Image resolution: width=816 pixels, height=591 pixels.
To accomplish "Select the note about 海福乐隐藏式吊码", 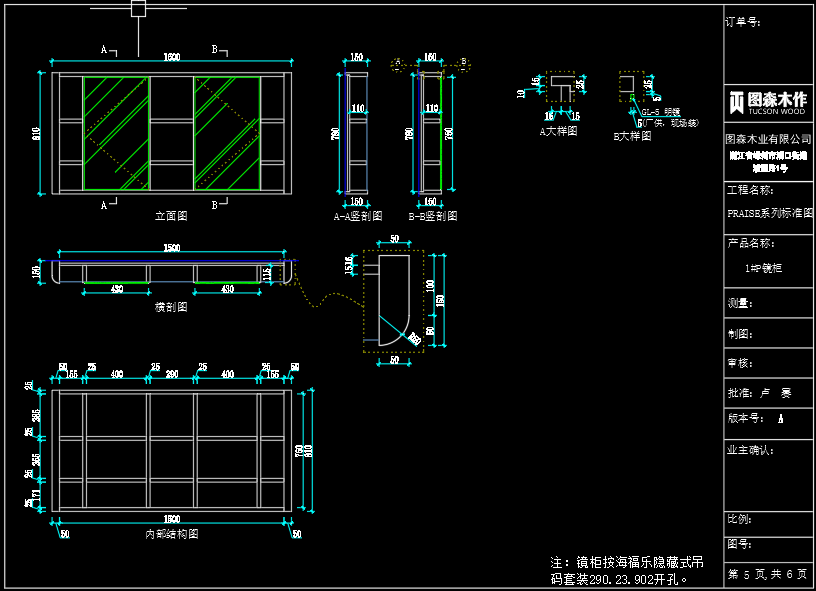I will tap(627, 571).
